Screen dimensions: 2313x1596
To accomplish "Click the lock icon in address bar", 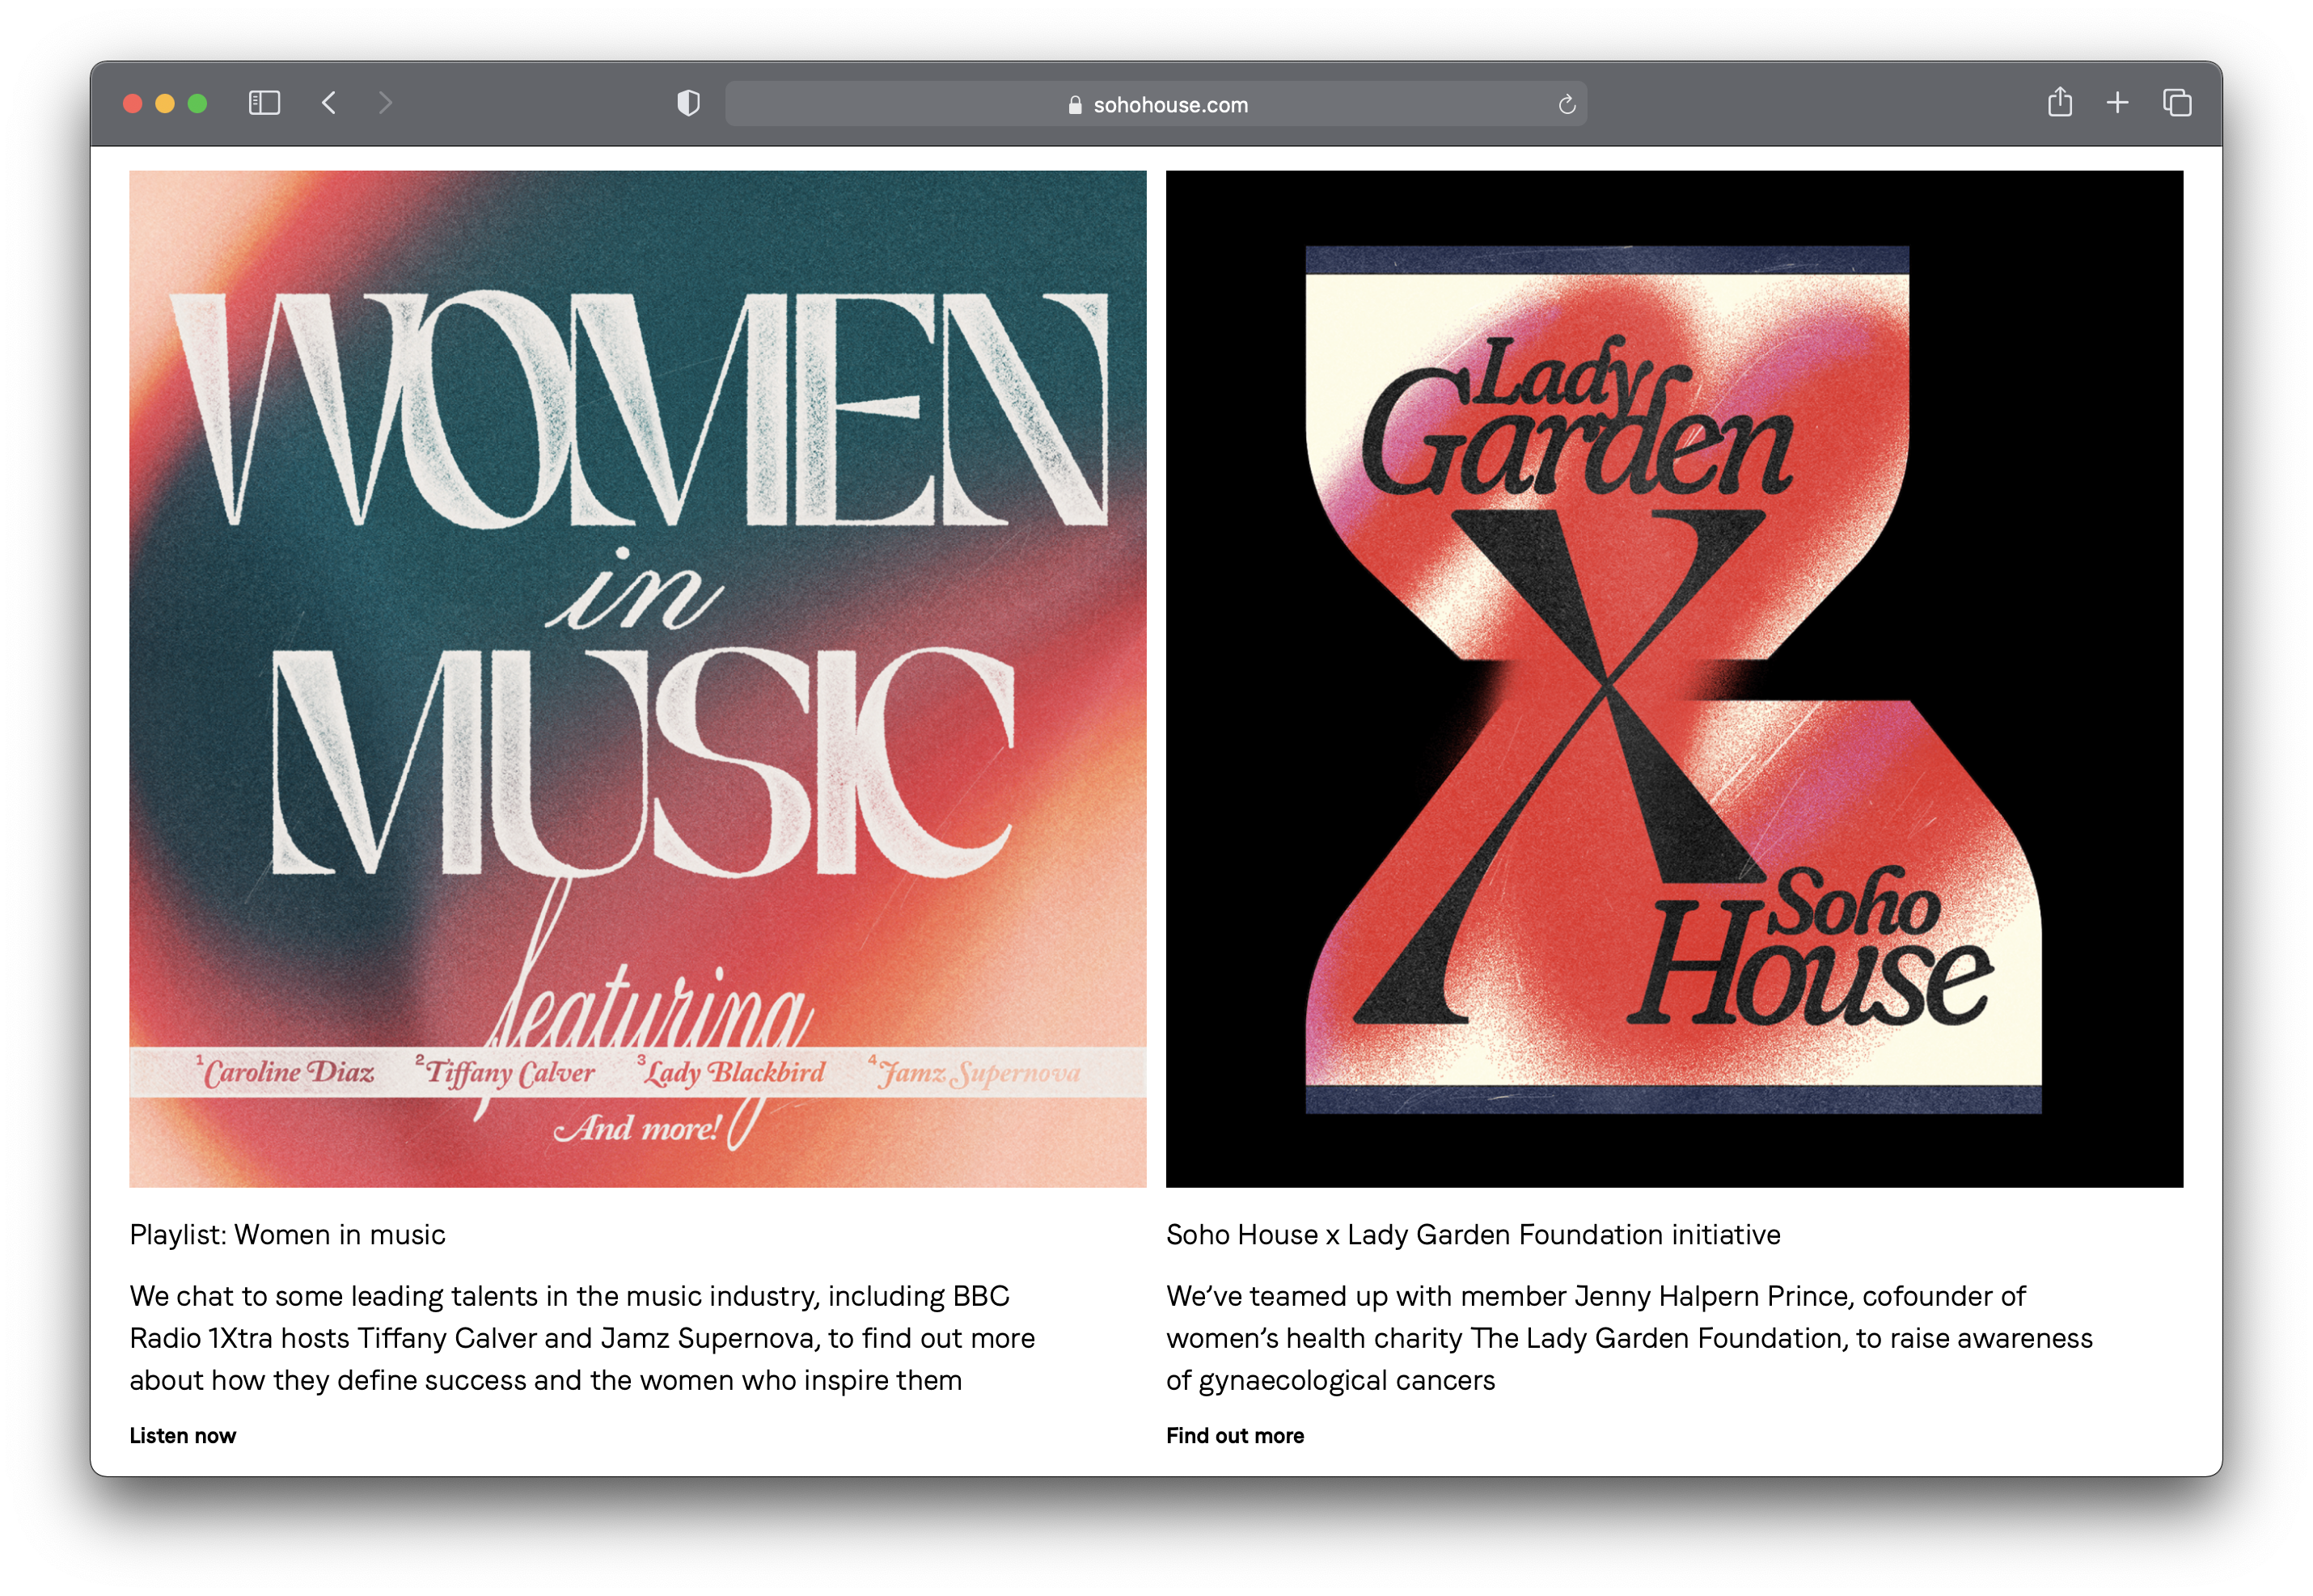I will click(1075, 105).
